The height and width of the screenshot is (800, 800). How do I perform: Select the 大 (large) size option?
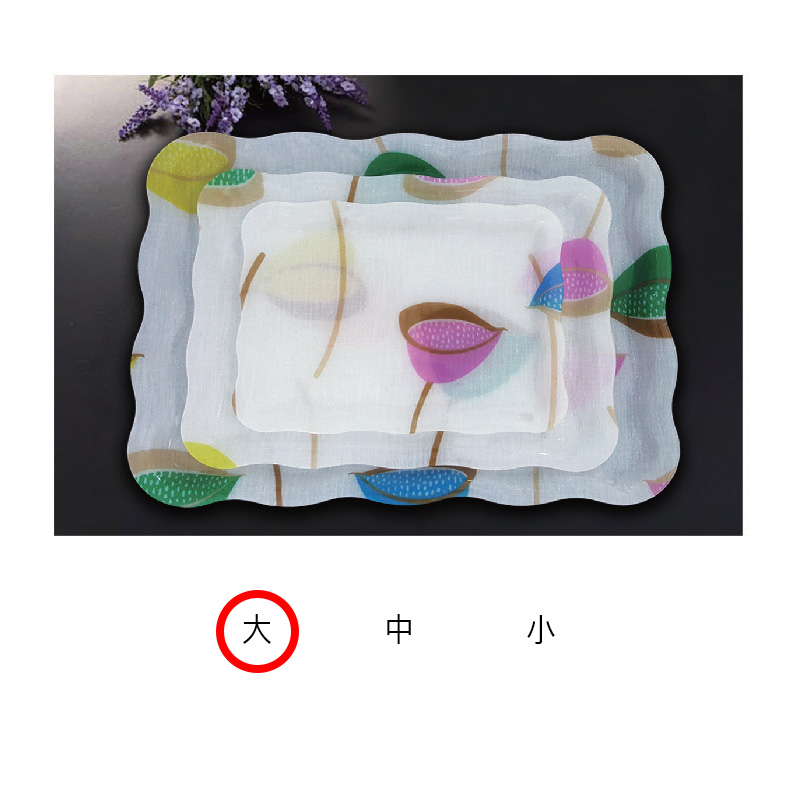[257, 630]
